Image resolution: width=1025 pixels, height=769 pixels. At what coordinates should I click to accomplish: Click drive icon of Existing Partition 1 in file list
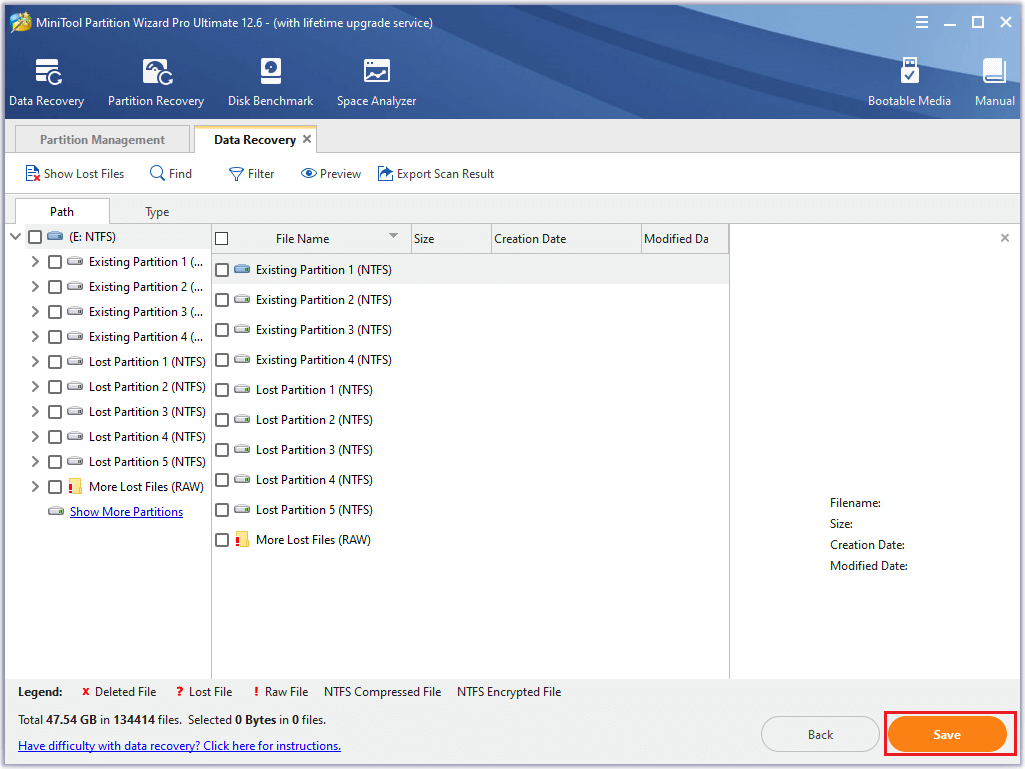243,269
